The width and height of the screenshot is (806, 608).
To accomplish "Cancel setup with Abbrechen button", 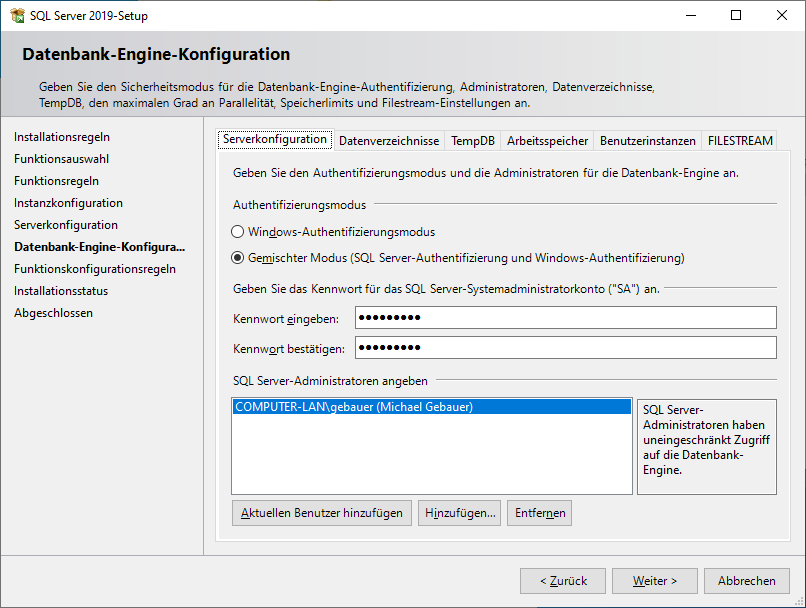I will [x=746, y=581].
